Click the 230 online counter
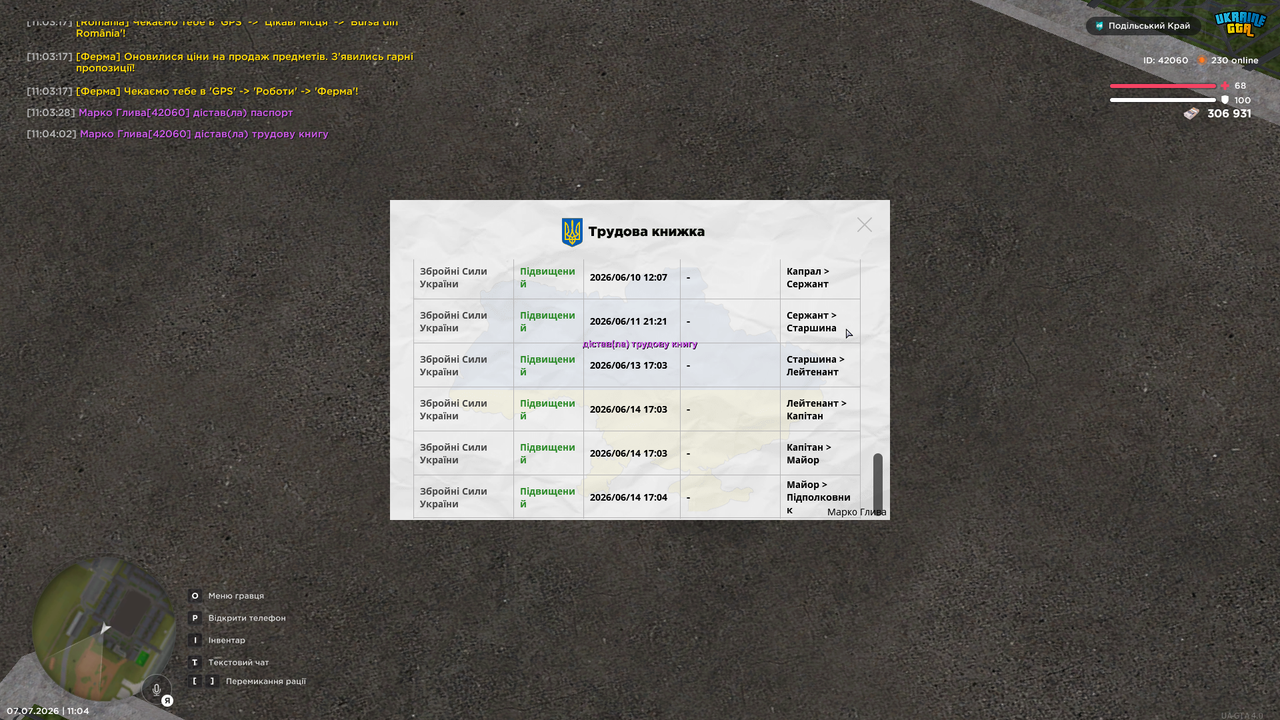The width and height of the screenshot is (1280, 720). pyautogui.click(x=1235, y=61)
